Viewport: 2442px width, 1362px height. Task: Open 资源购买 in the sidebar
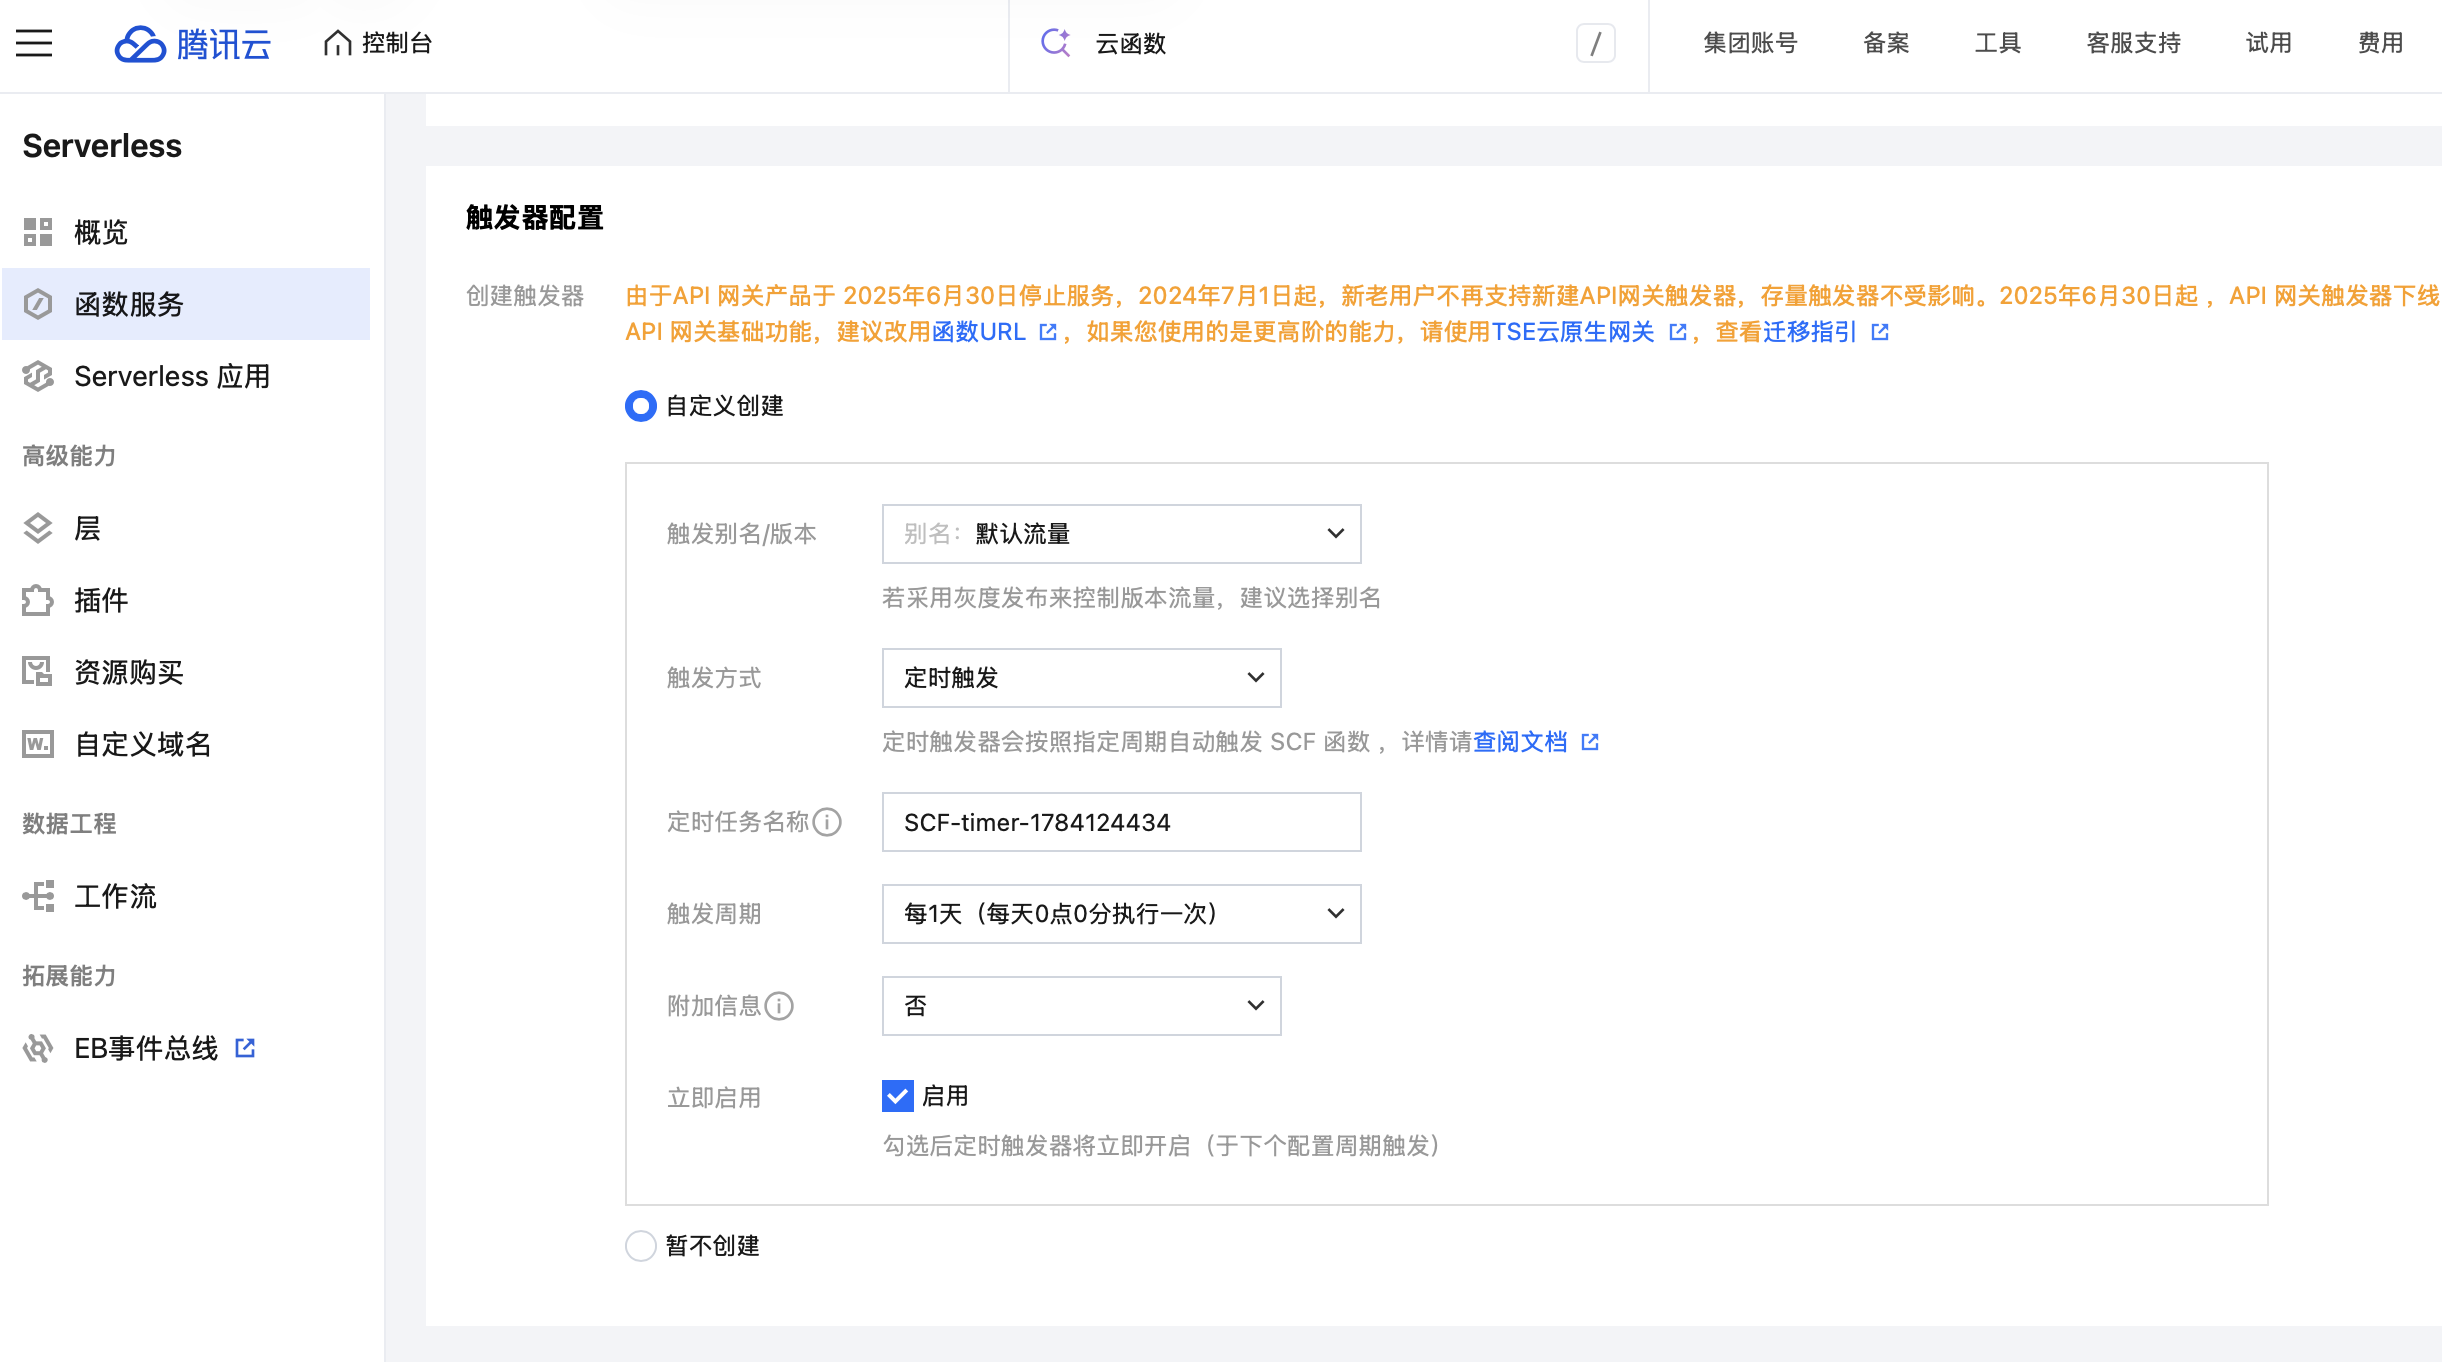point(186,672)
